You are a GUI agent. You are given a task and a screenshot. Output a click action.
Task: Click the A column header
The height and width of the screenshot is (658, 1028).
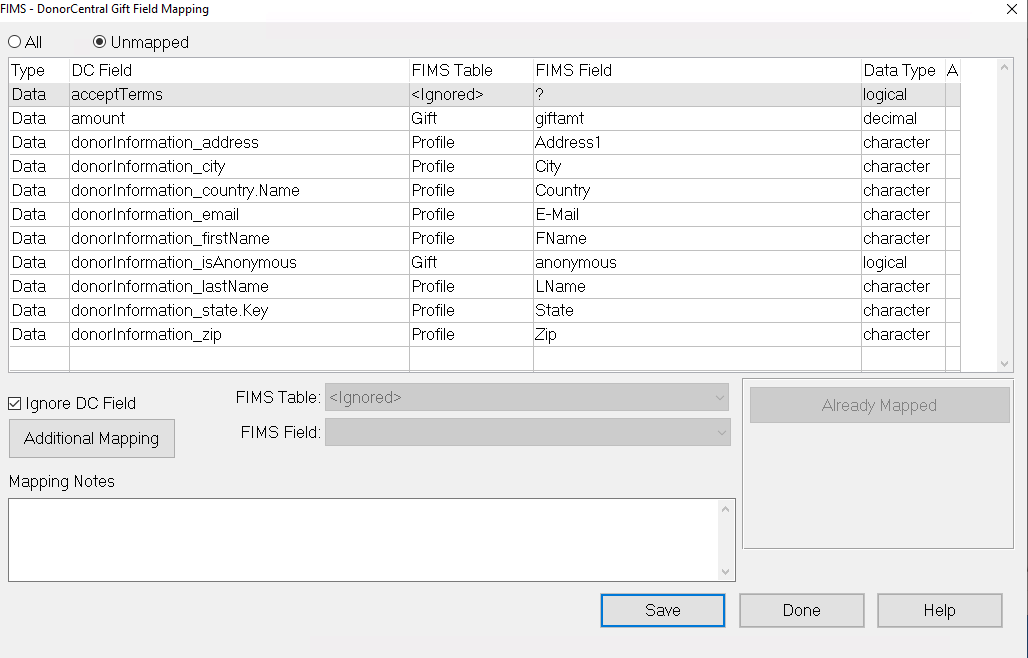click(x=953, y=70)
